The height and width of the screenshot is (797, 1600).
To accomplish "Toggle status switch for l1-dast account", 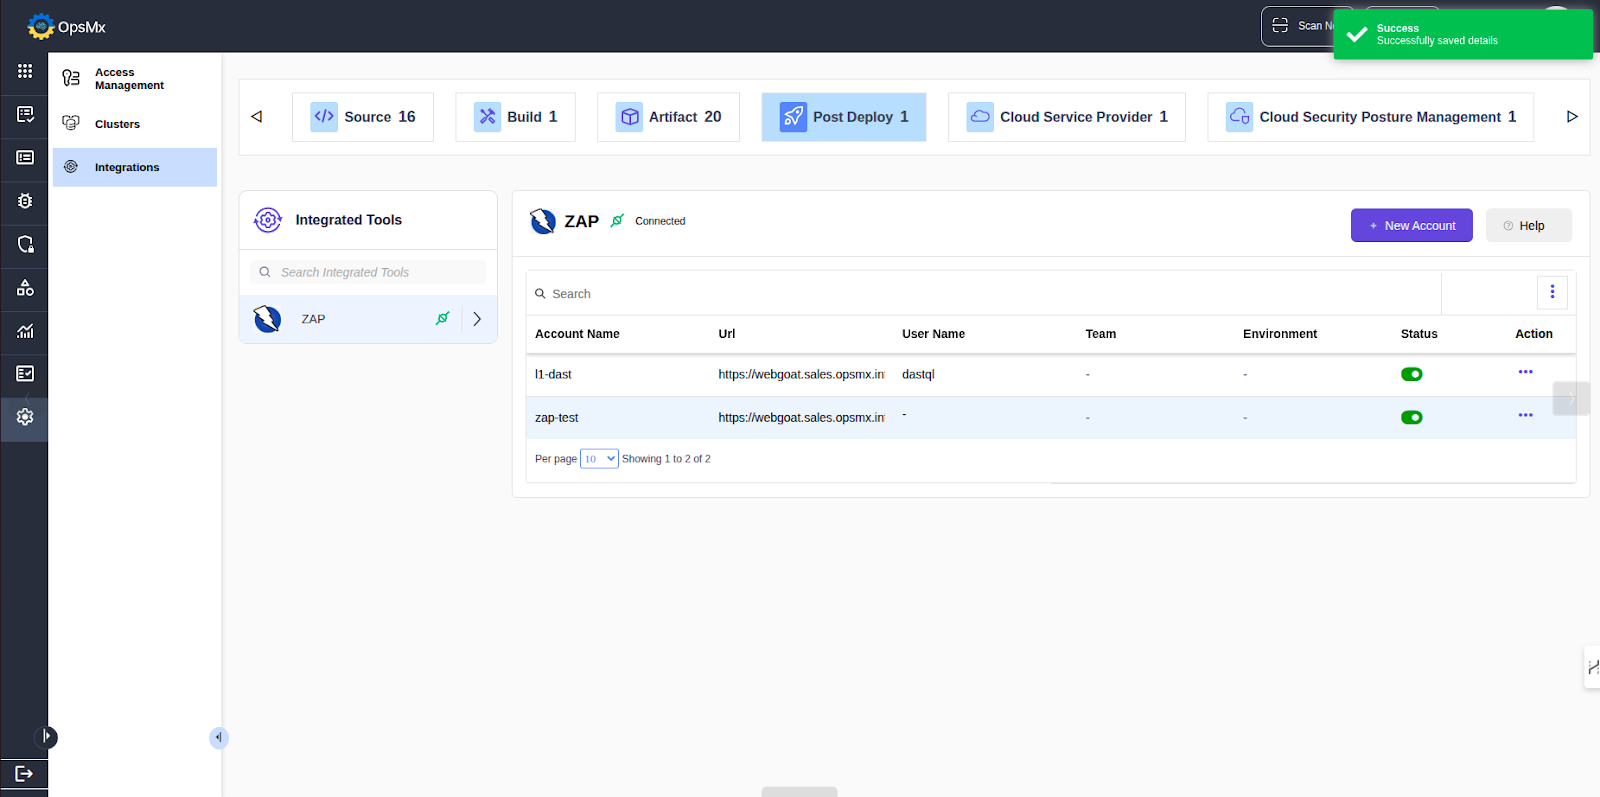I will coord(1411,374).
